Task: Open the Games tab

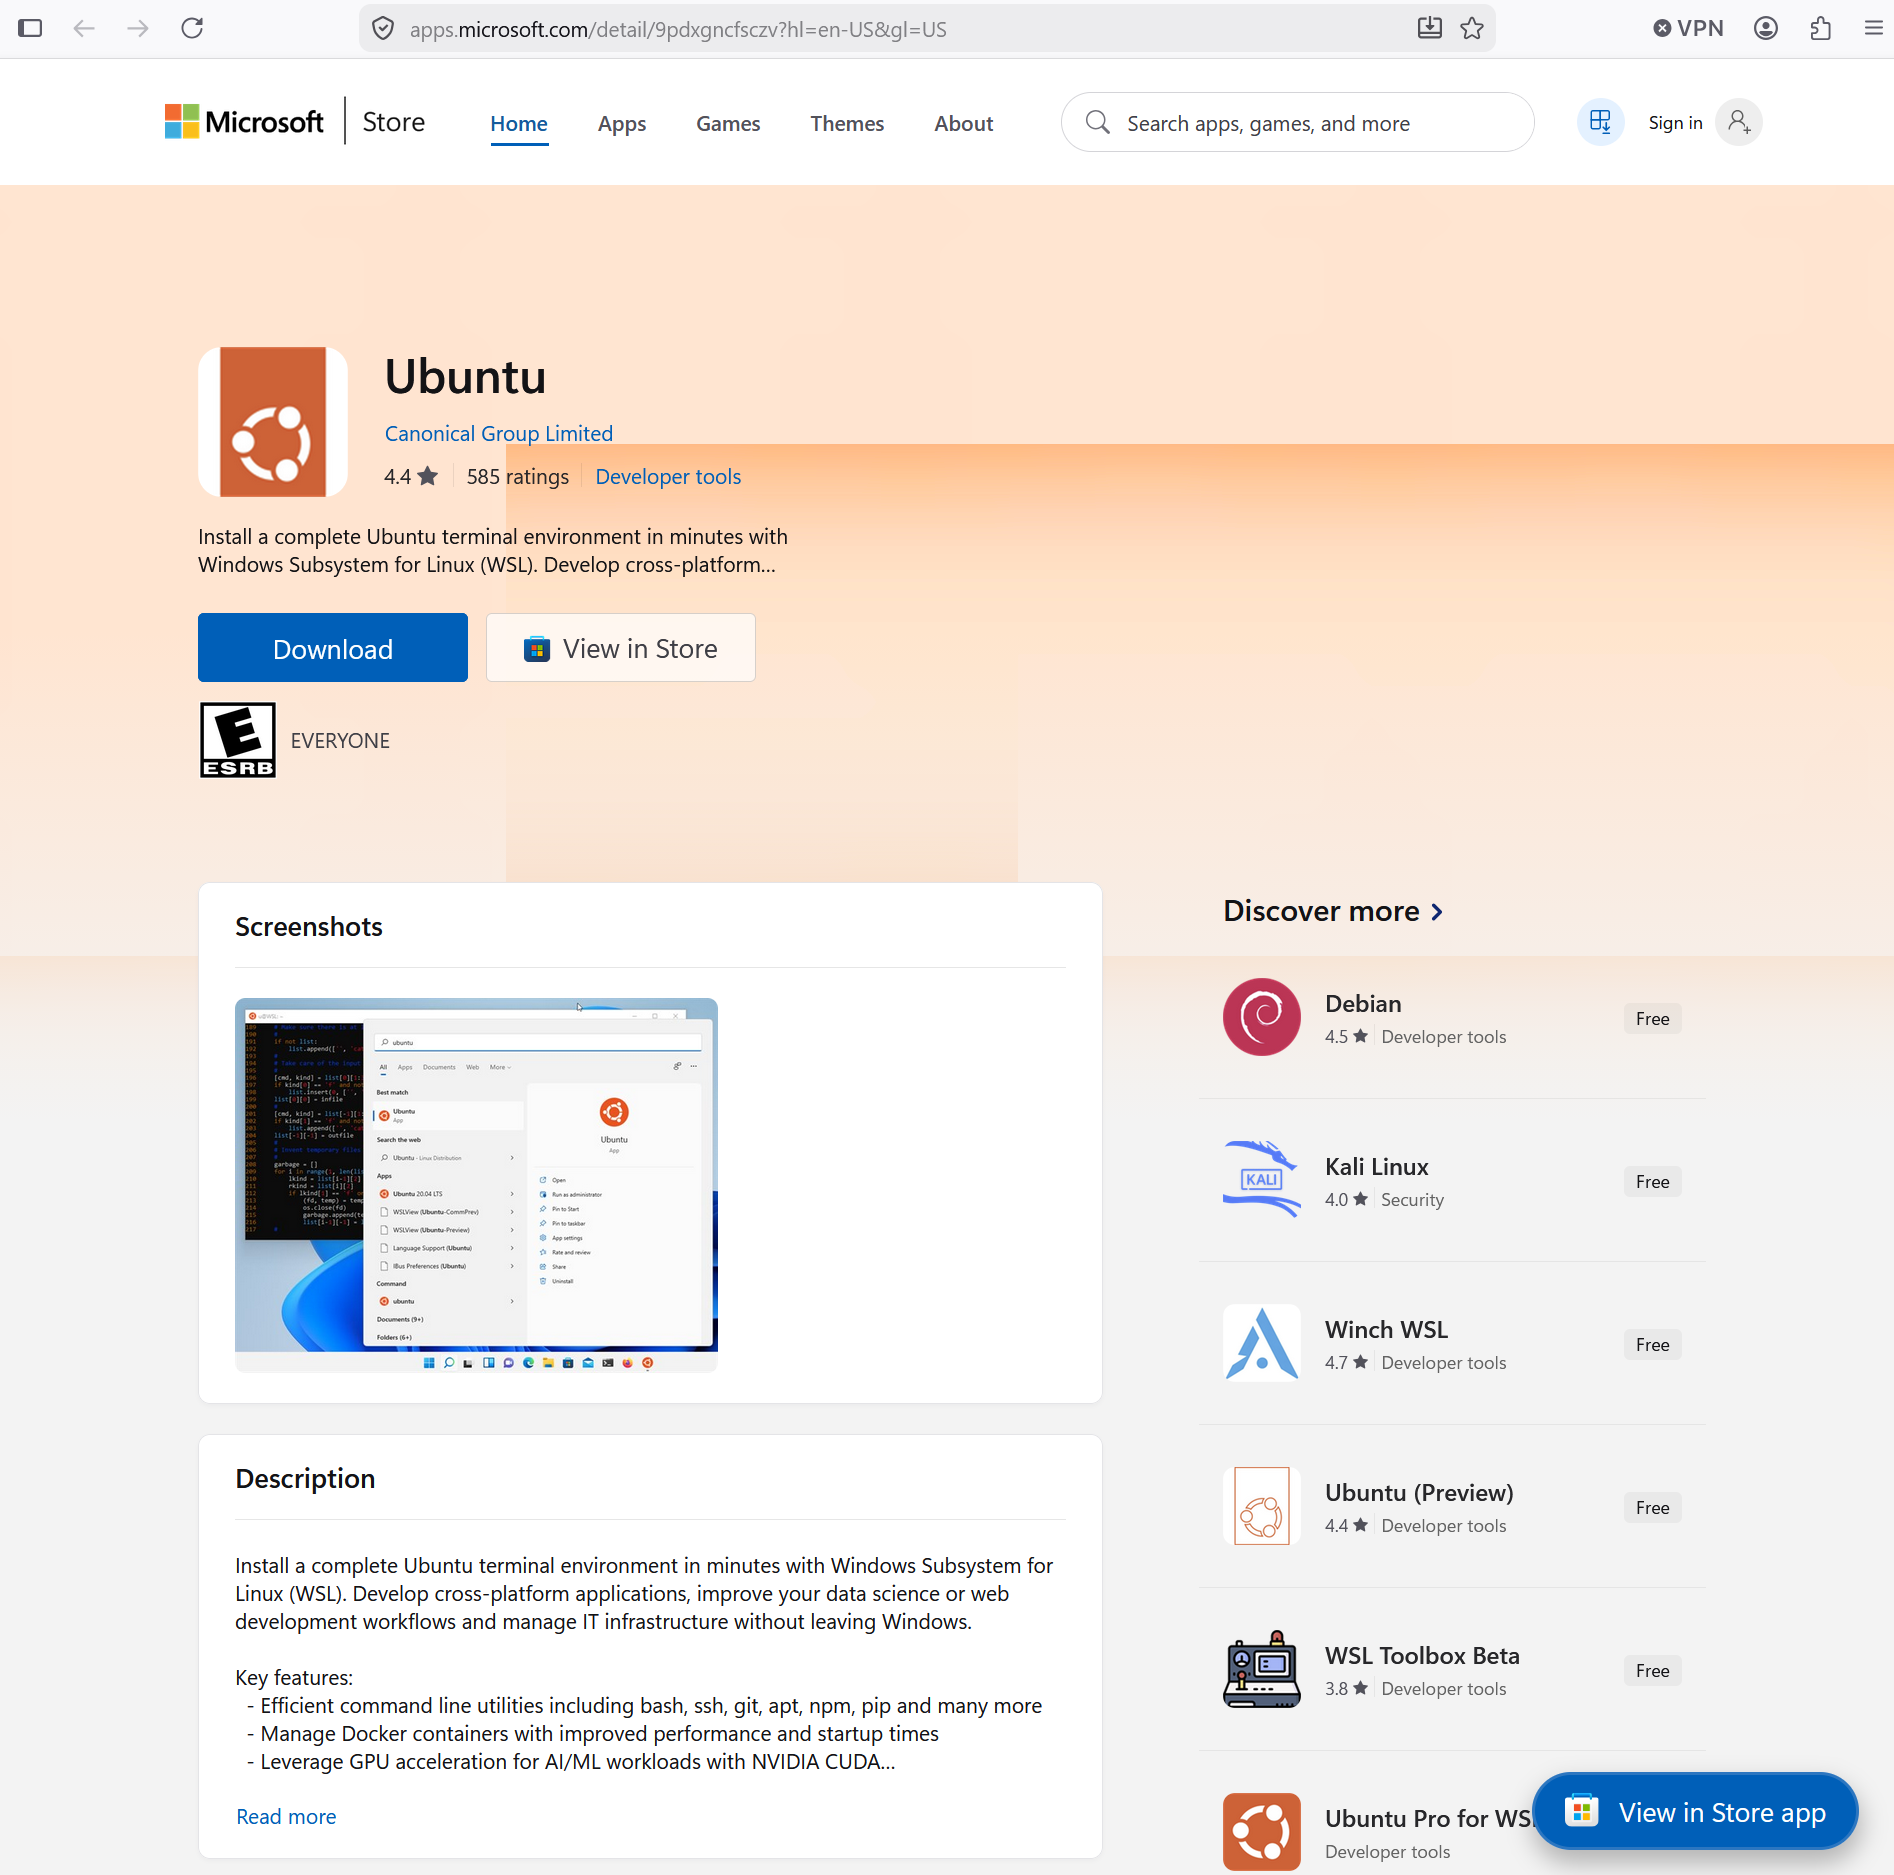Action: [728, 123]
